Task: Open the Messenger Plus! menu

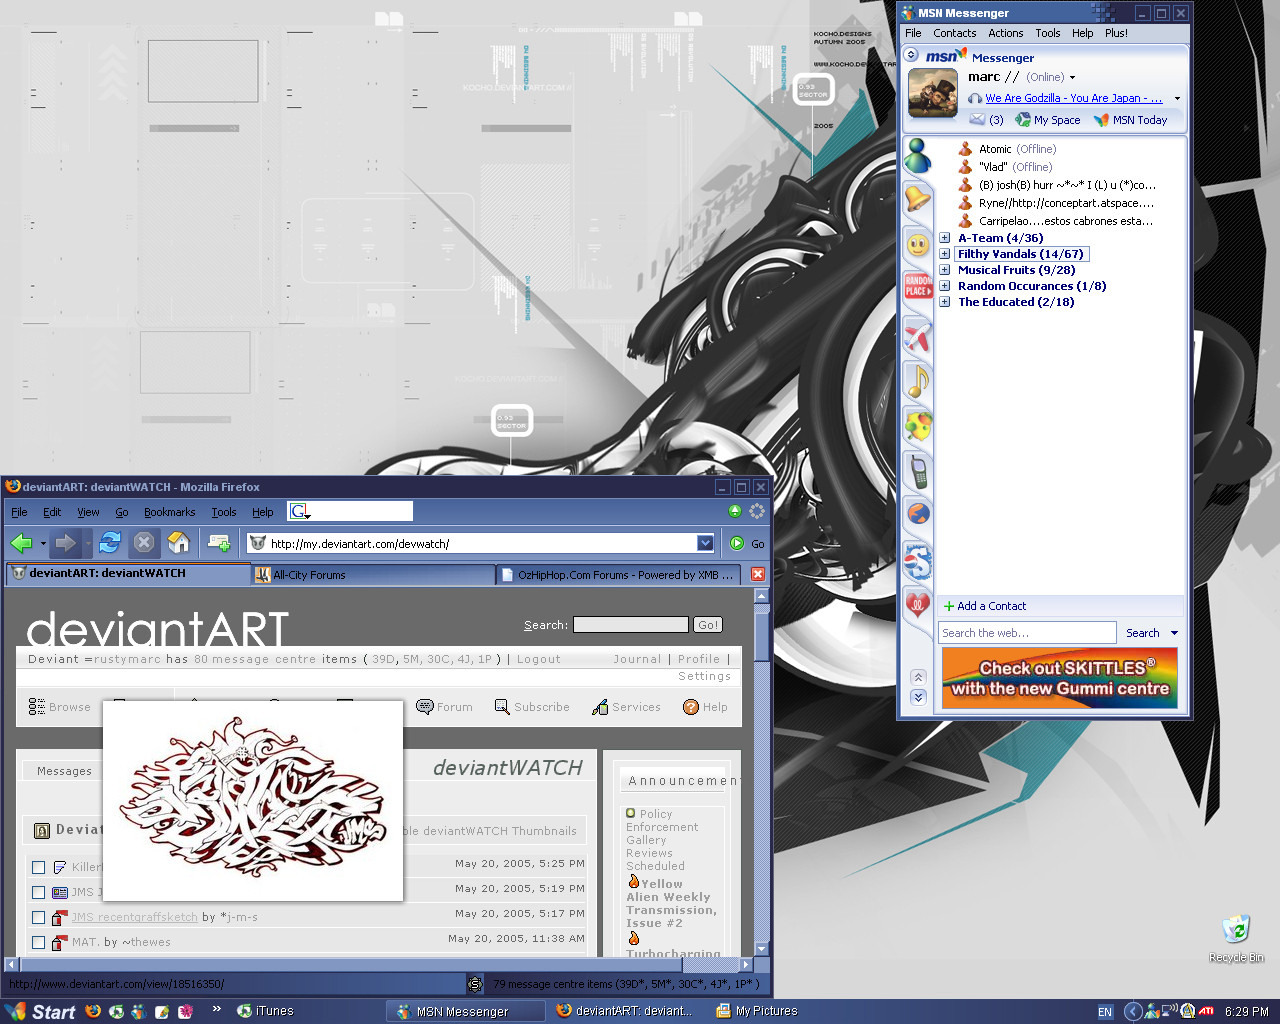Action: [x=1116, y=33]
